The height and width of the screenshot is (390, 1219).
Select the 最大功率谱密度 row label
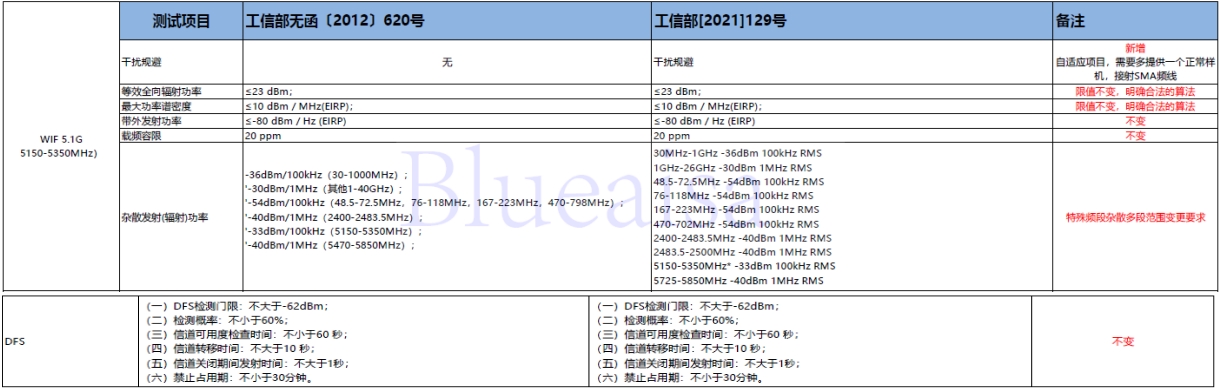pos(181,106)
